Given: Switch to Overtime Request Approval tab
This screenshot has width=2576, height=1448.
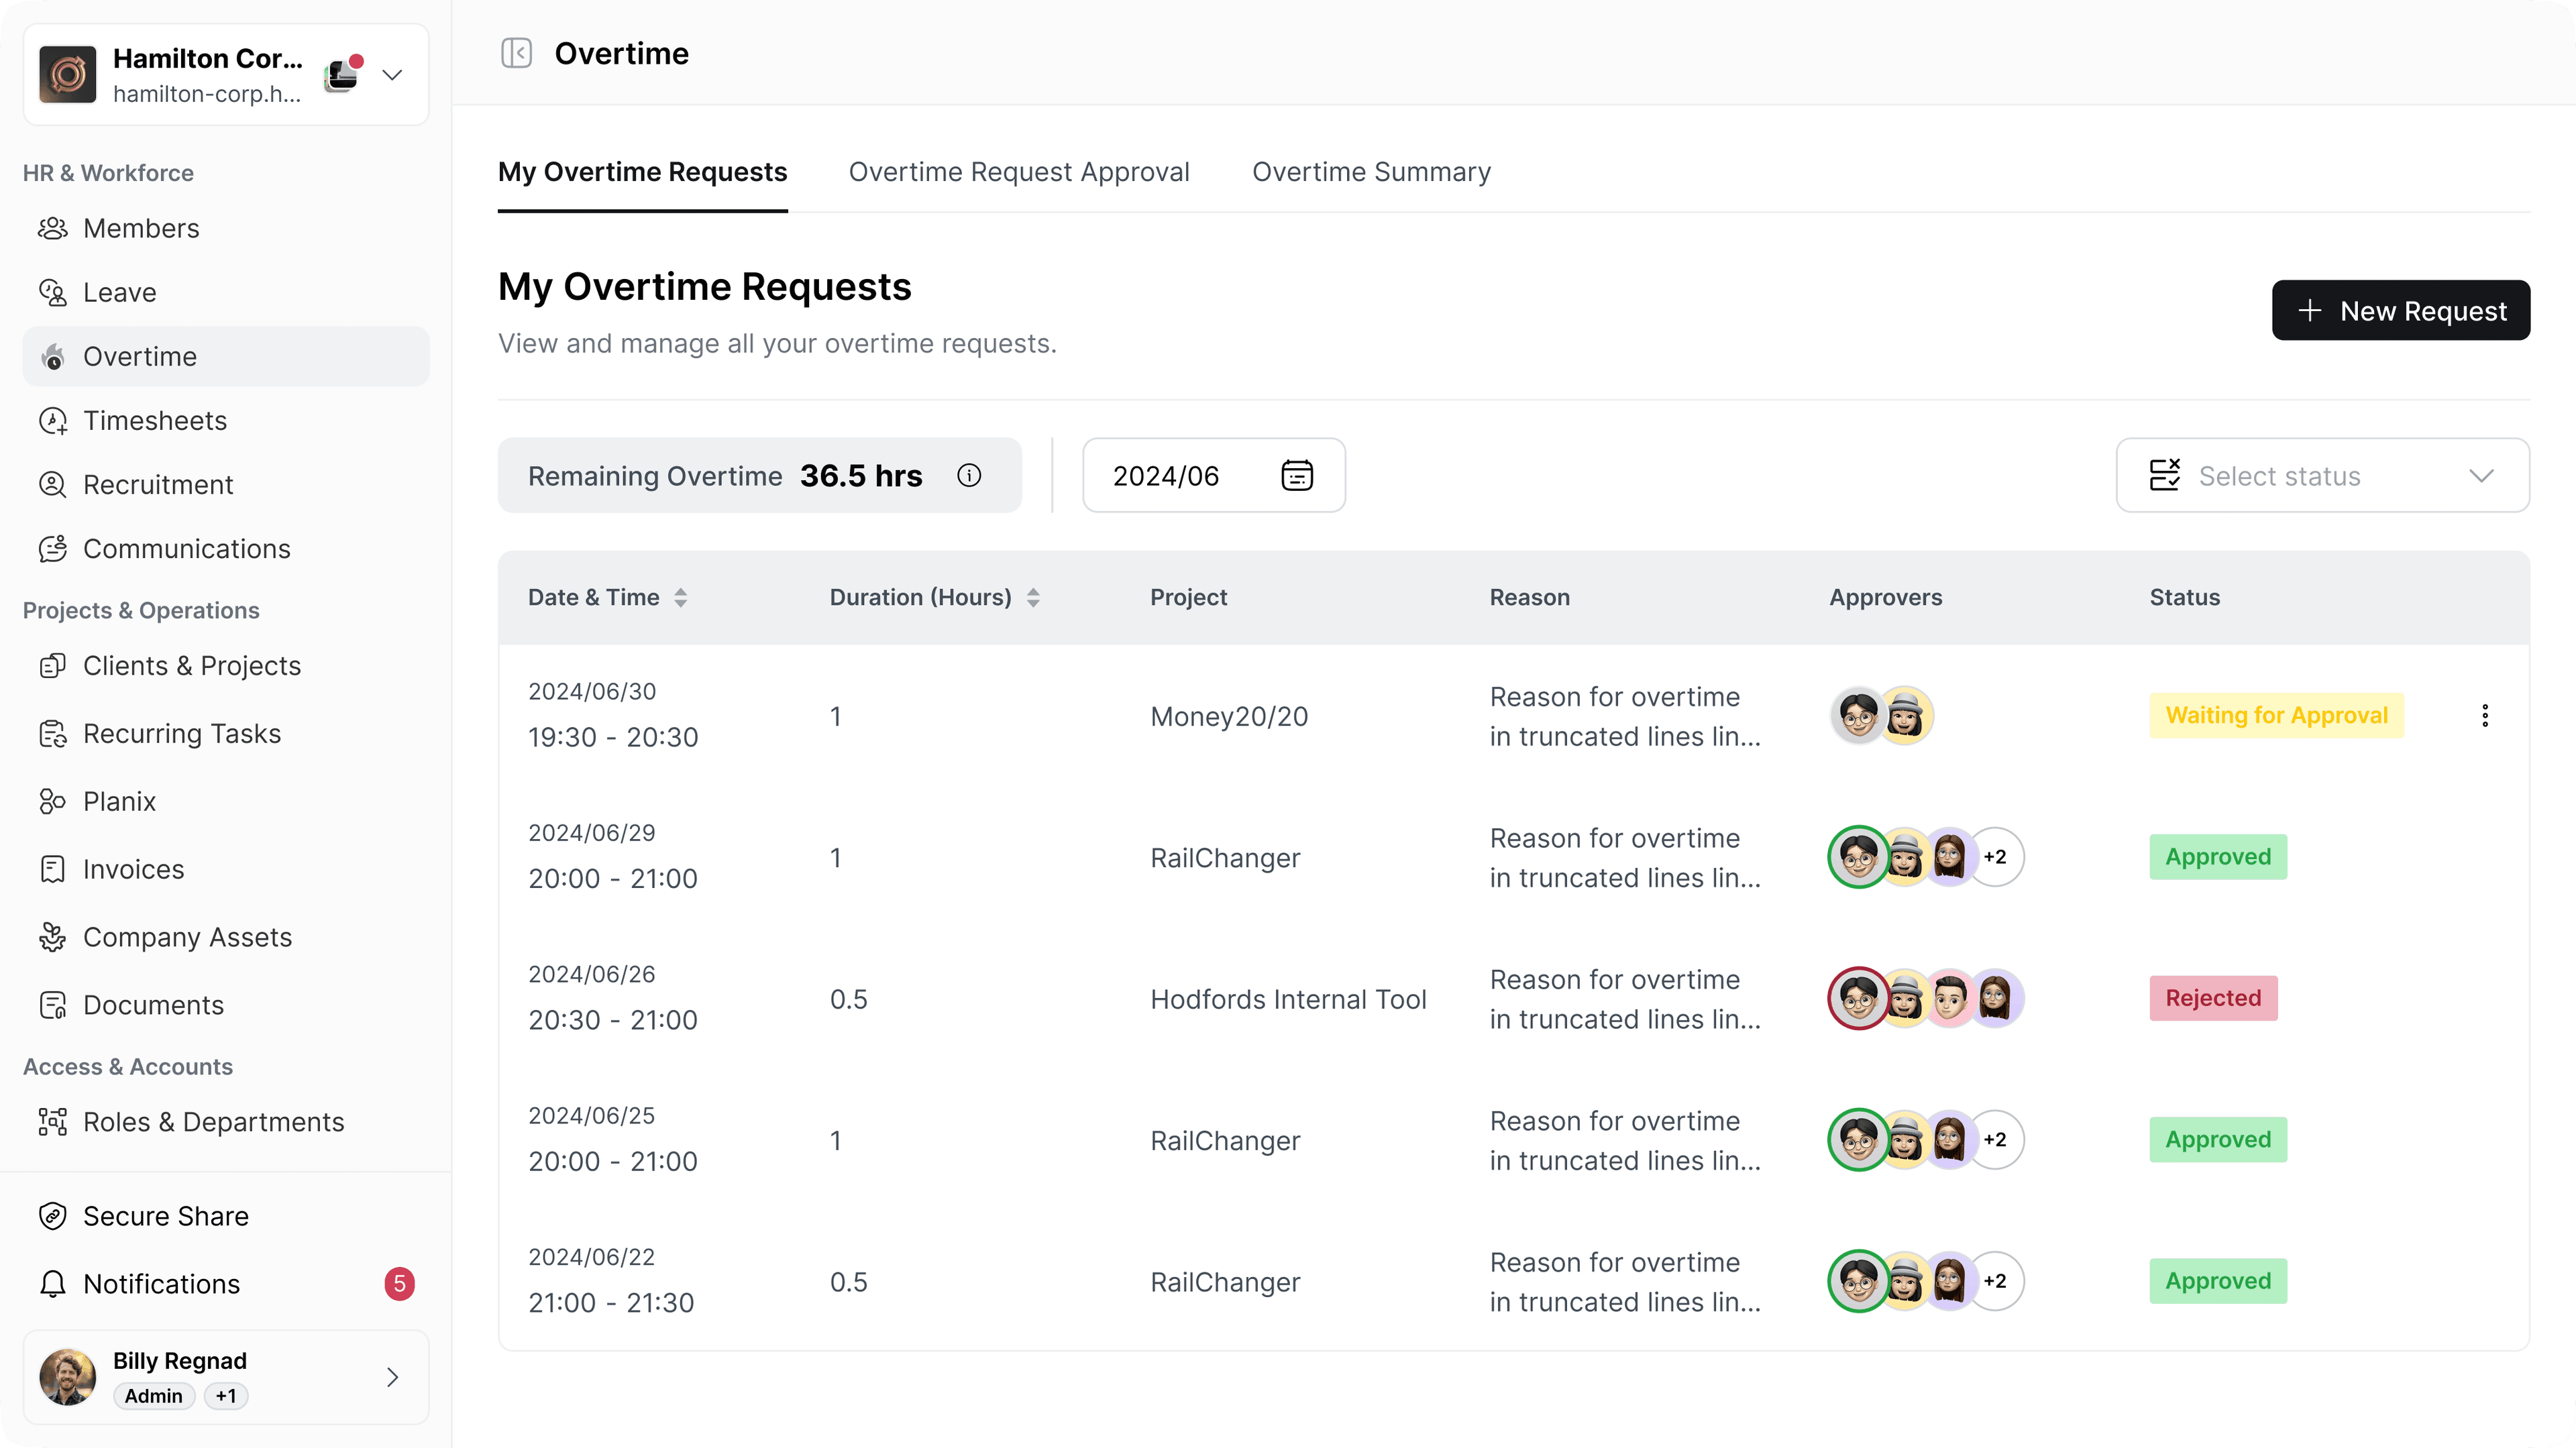Looking at the screenshot, I should tap(1018, 172).
